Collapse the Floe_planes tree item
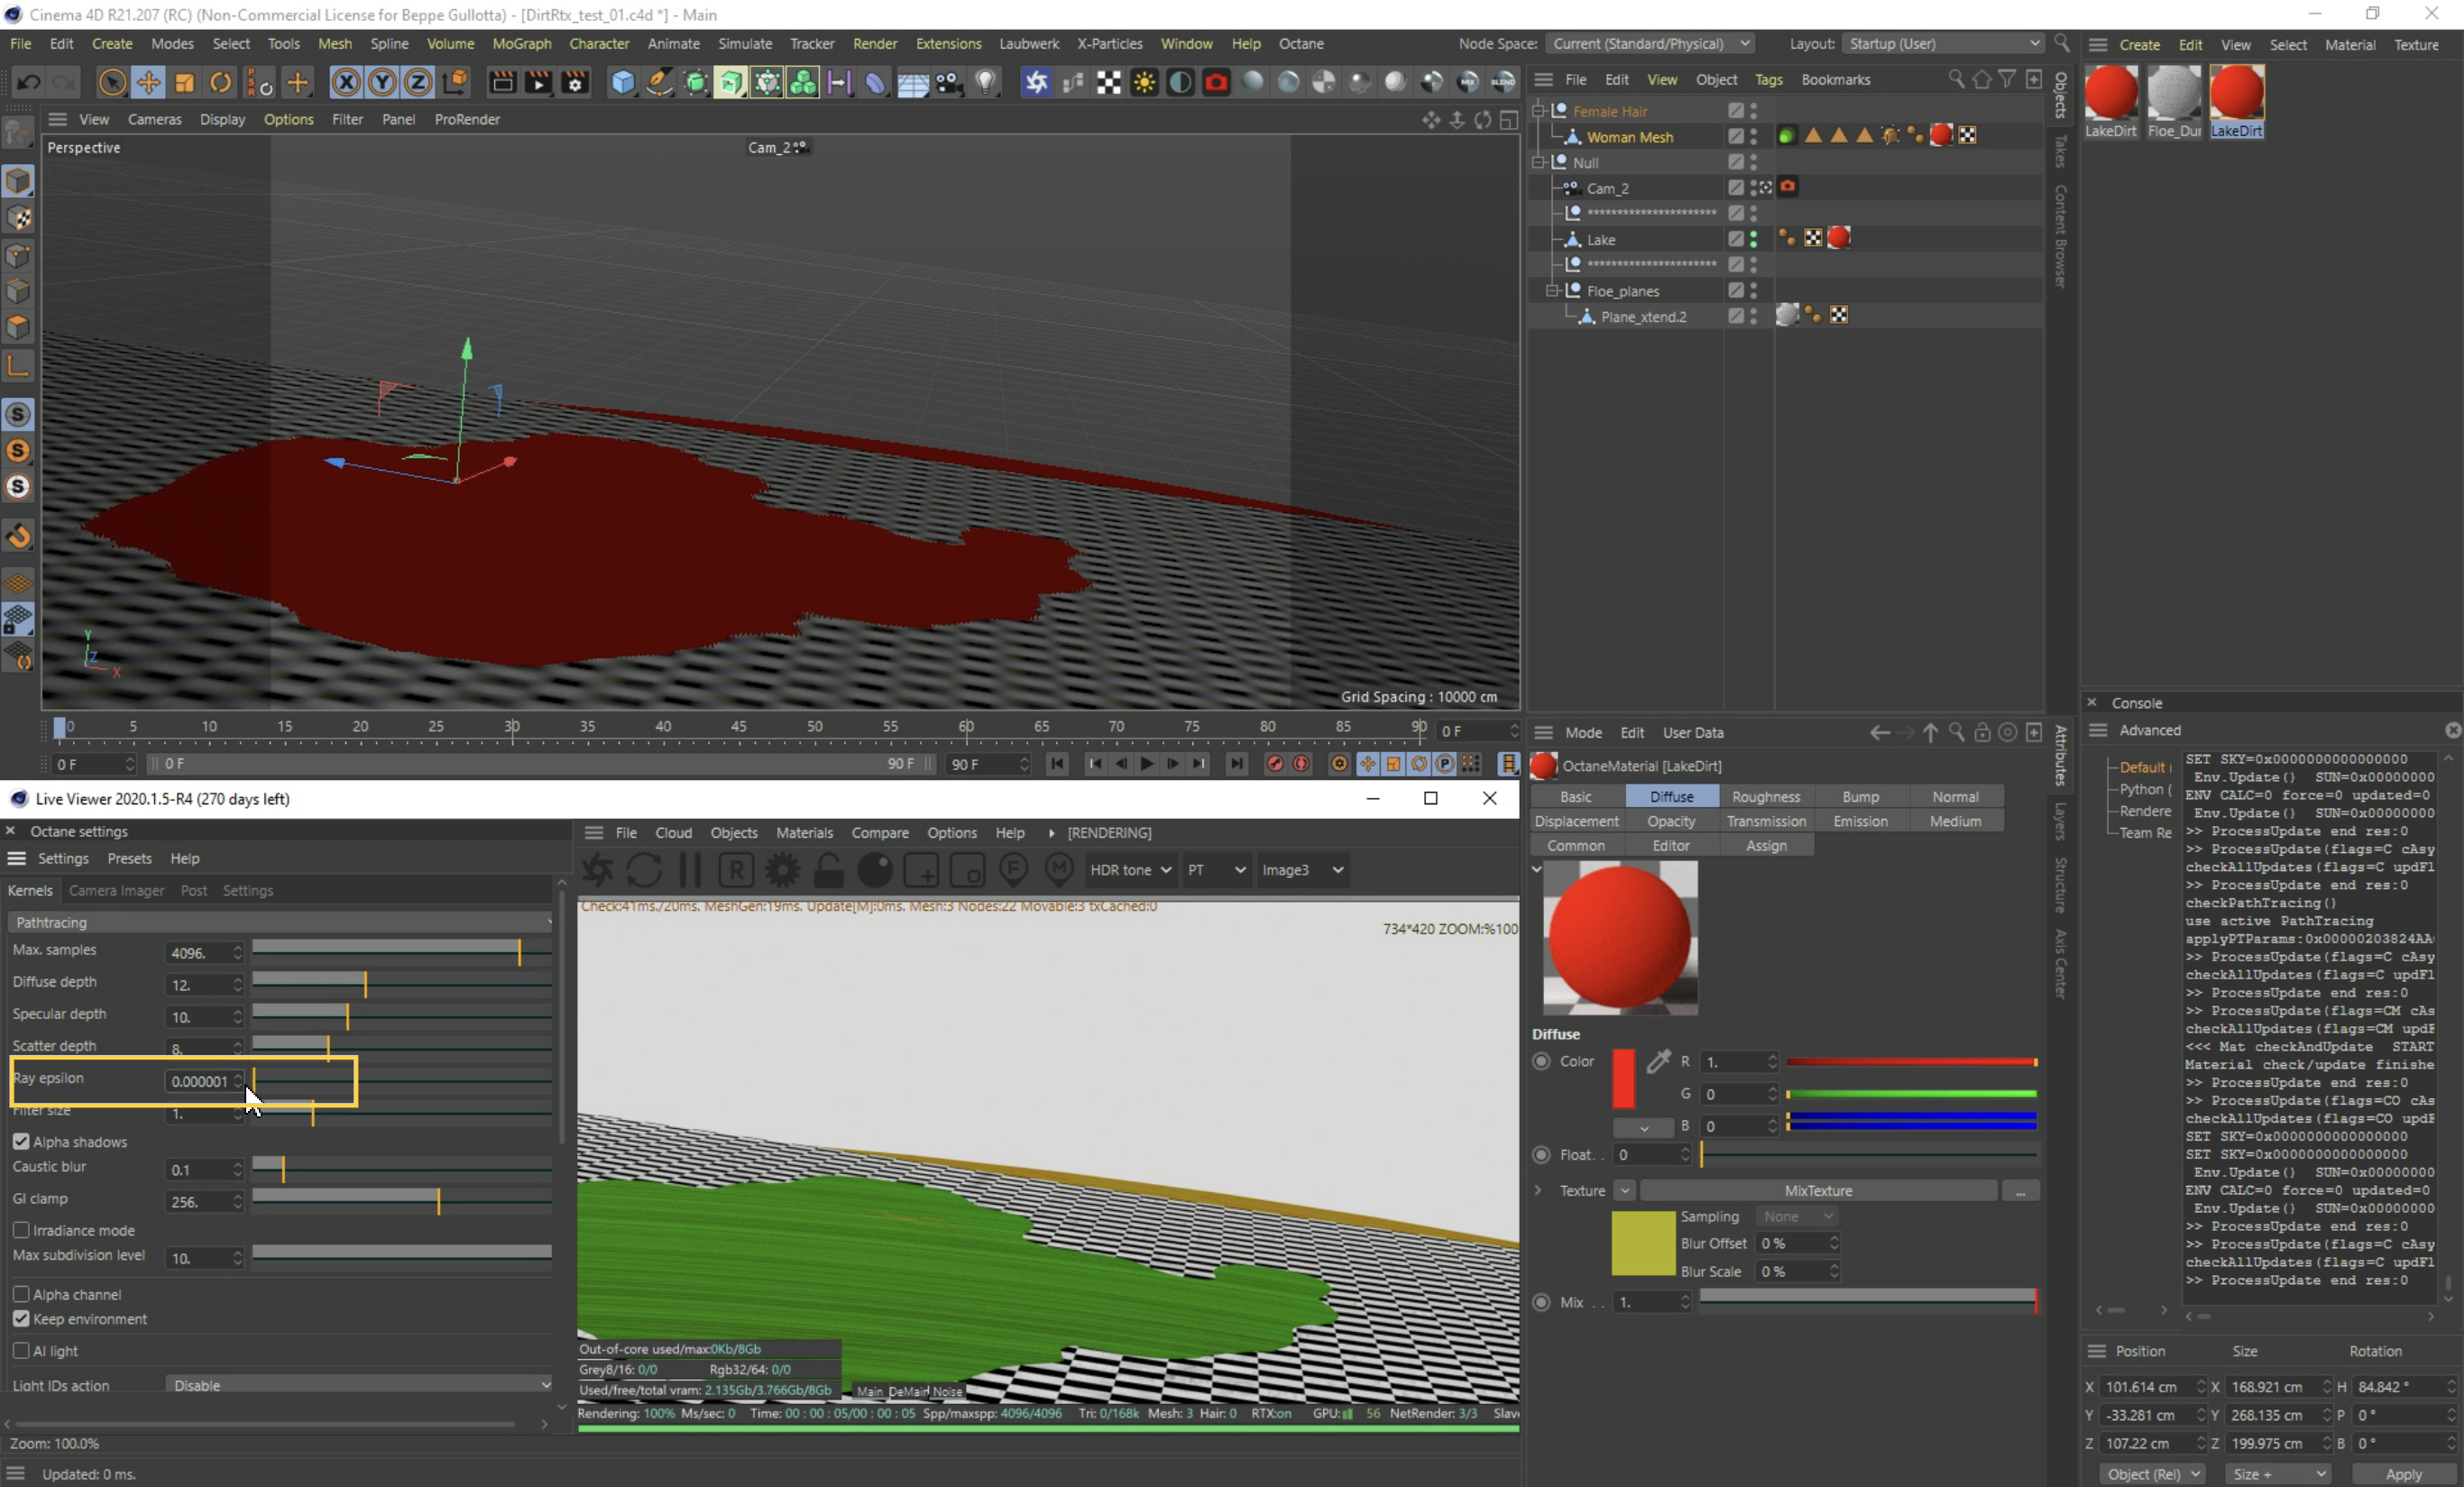This screenshot has width=2464, height=1487. (x=1553, y=291)
